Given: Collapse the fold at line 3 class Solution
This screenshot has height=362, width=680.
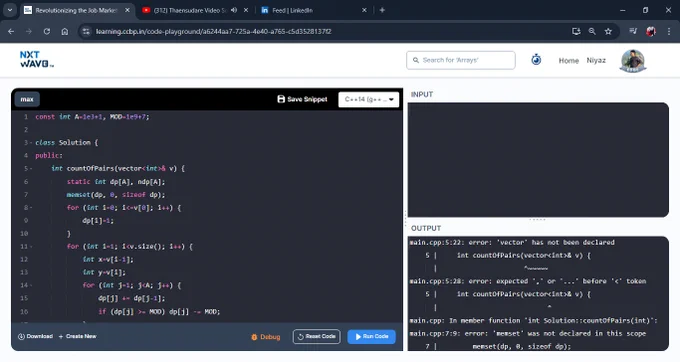Looking at the screenshot, I should (x=31, y=143).
